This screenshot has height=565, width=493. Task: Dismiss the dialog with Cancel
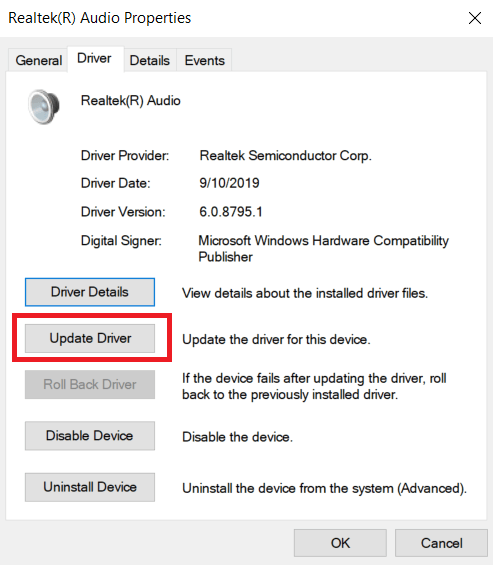tap(441, 543)
